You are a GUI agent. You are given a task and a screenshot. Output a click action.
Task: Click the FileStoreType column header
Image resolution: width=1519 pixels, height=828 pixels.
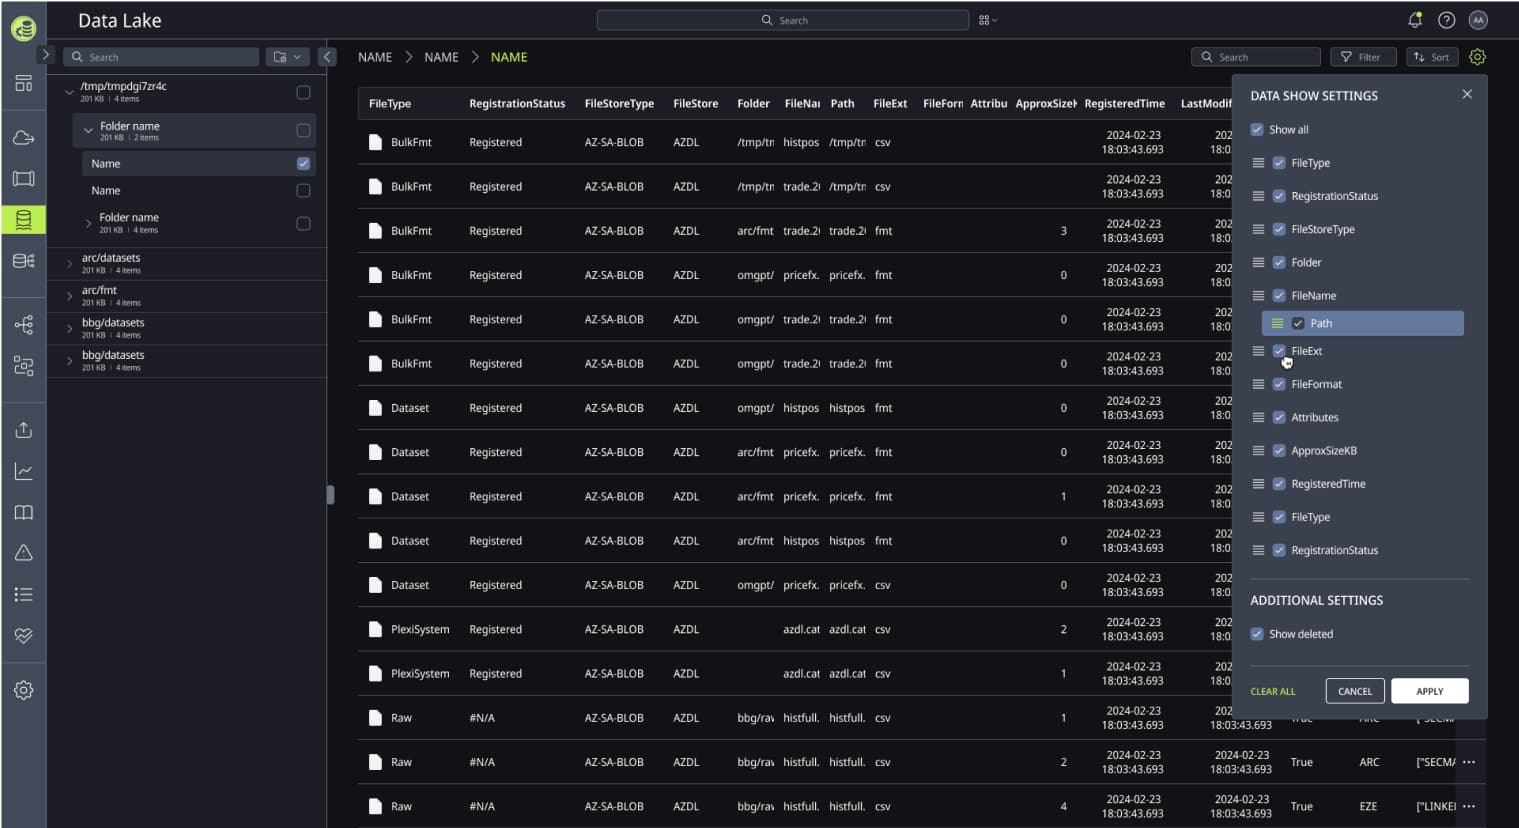(619, 103)
